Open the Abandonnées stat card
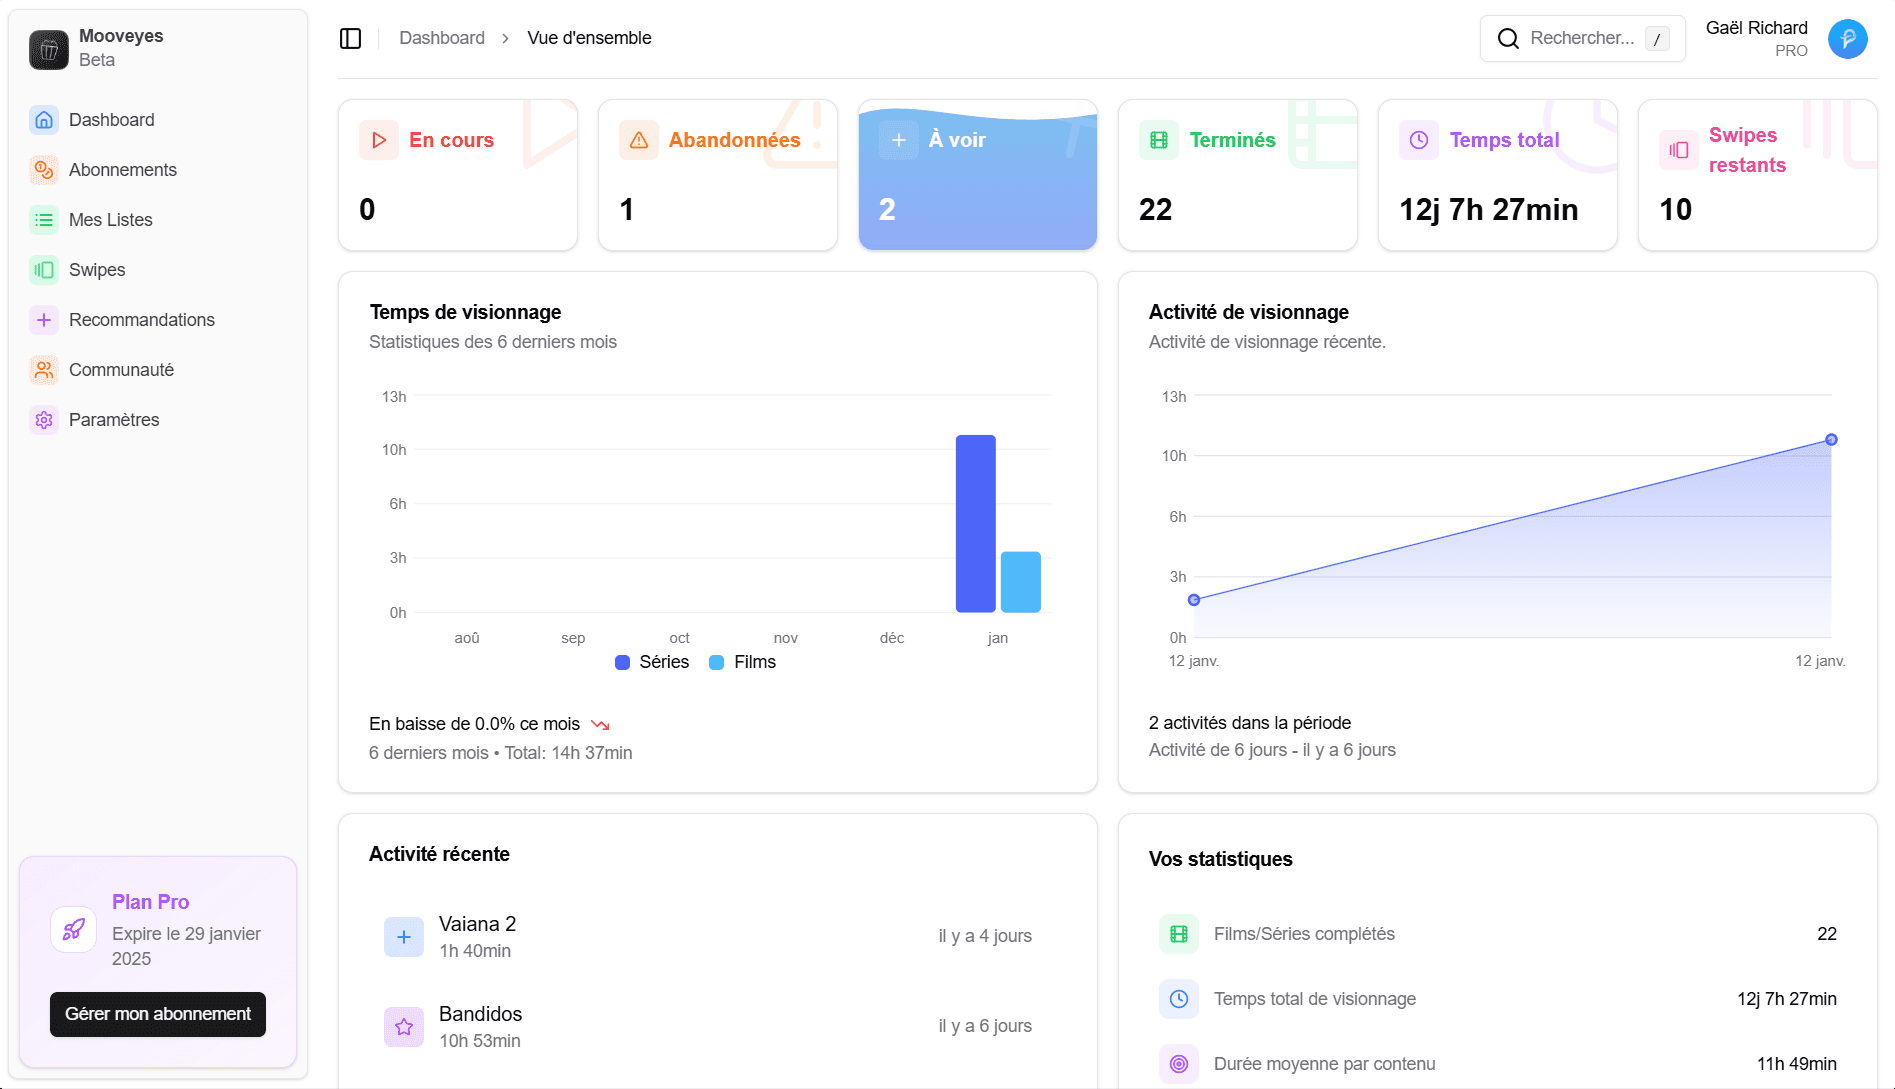 click(x=718, y=175)
